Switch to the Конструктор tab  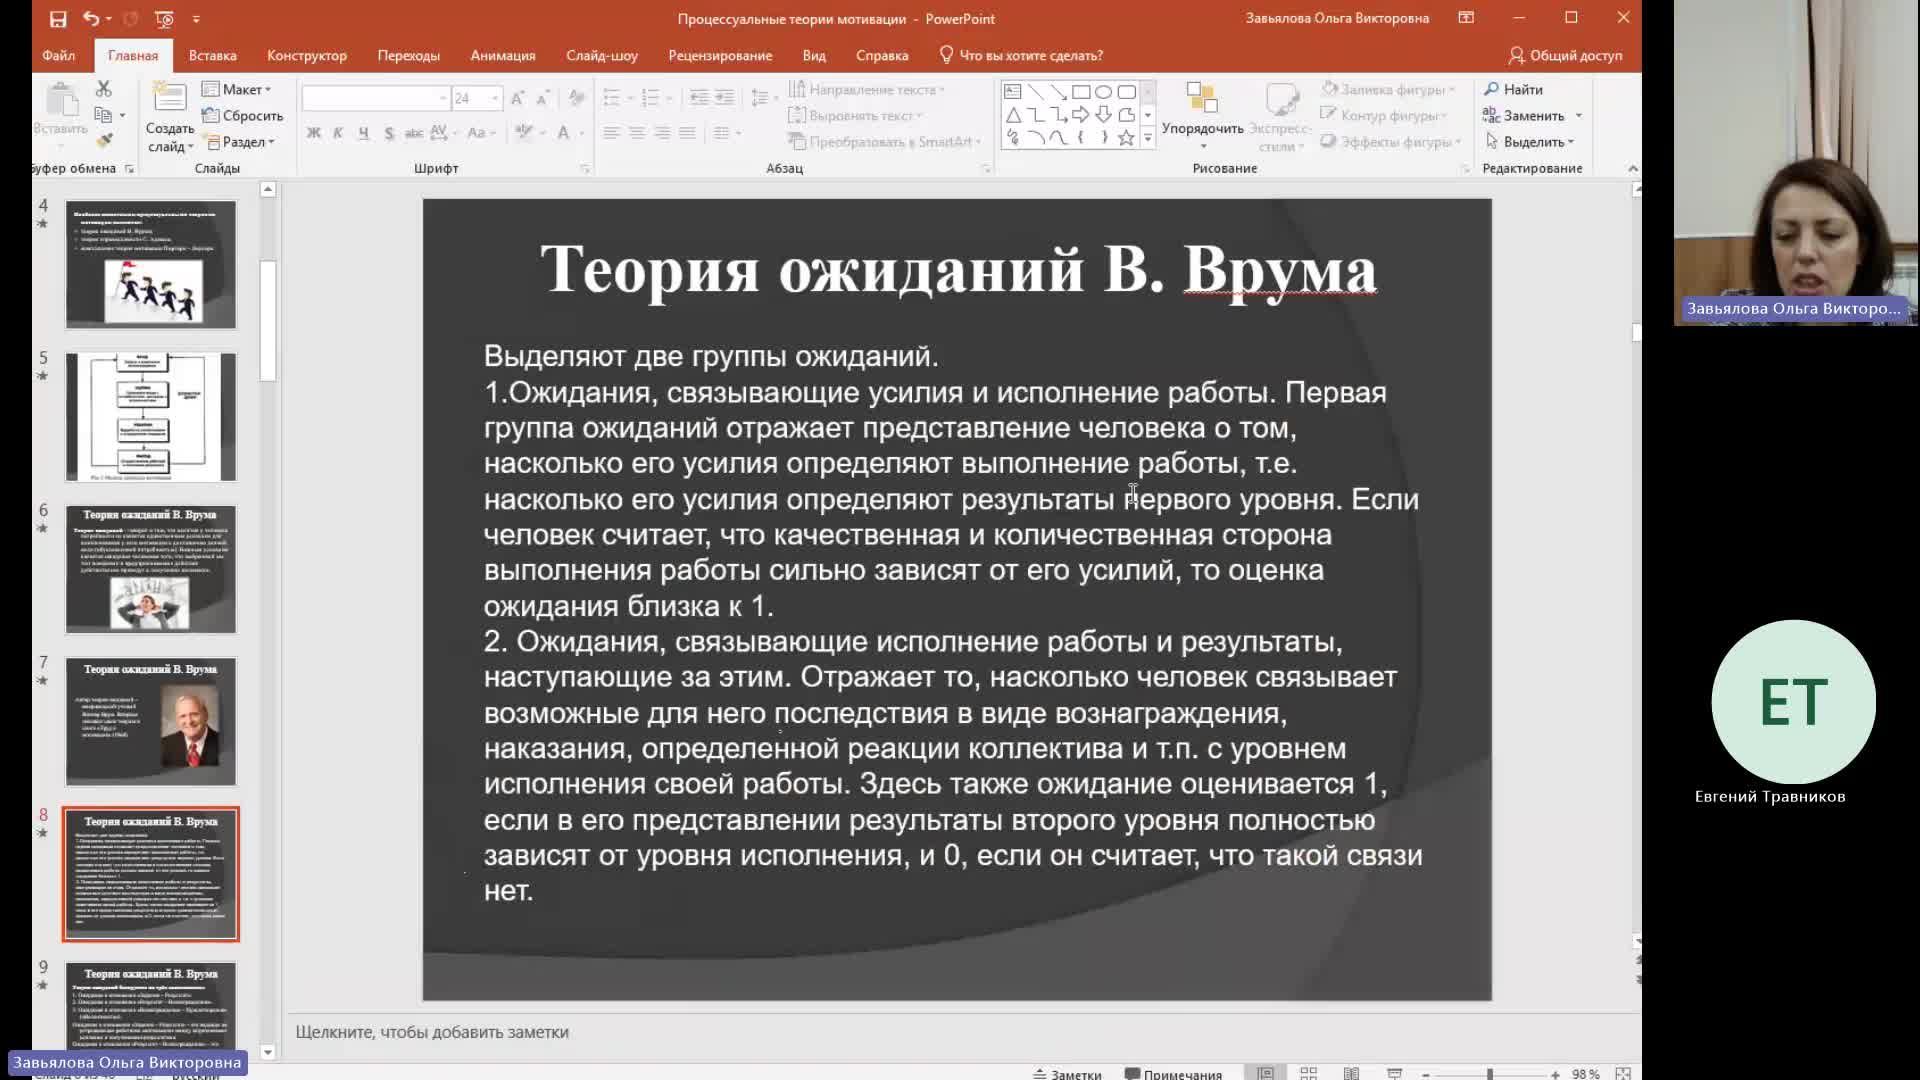[x=307, y=55]
